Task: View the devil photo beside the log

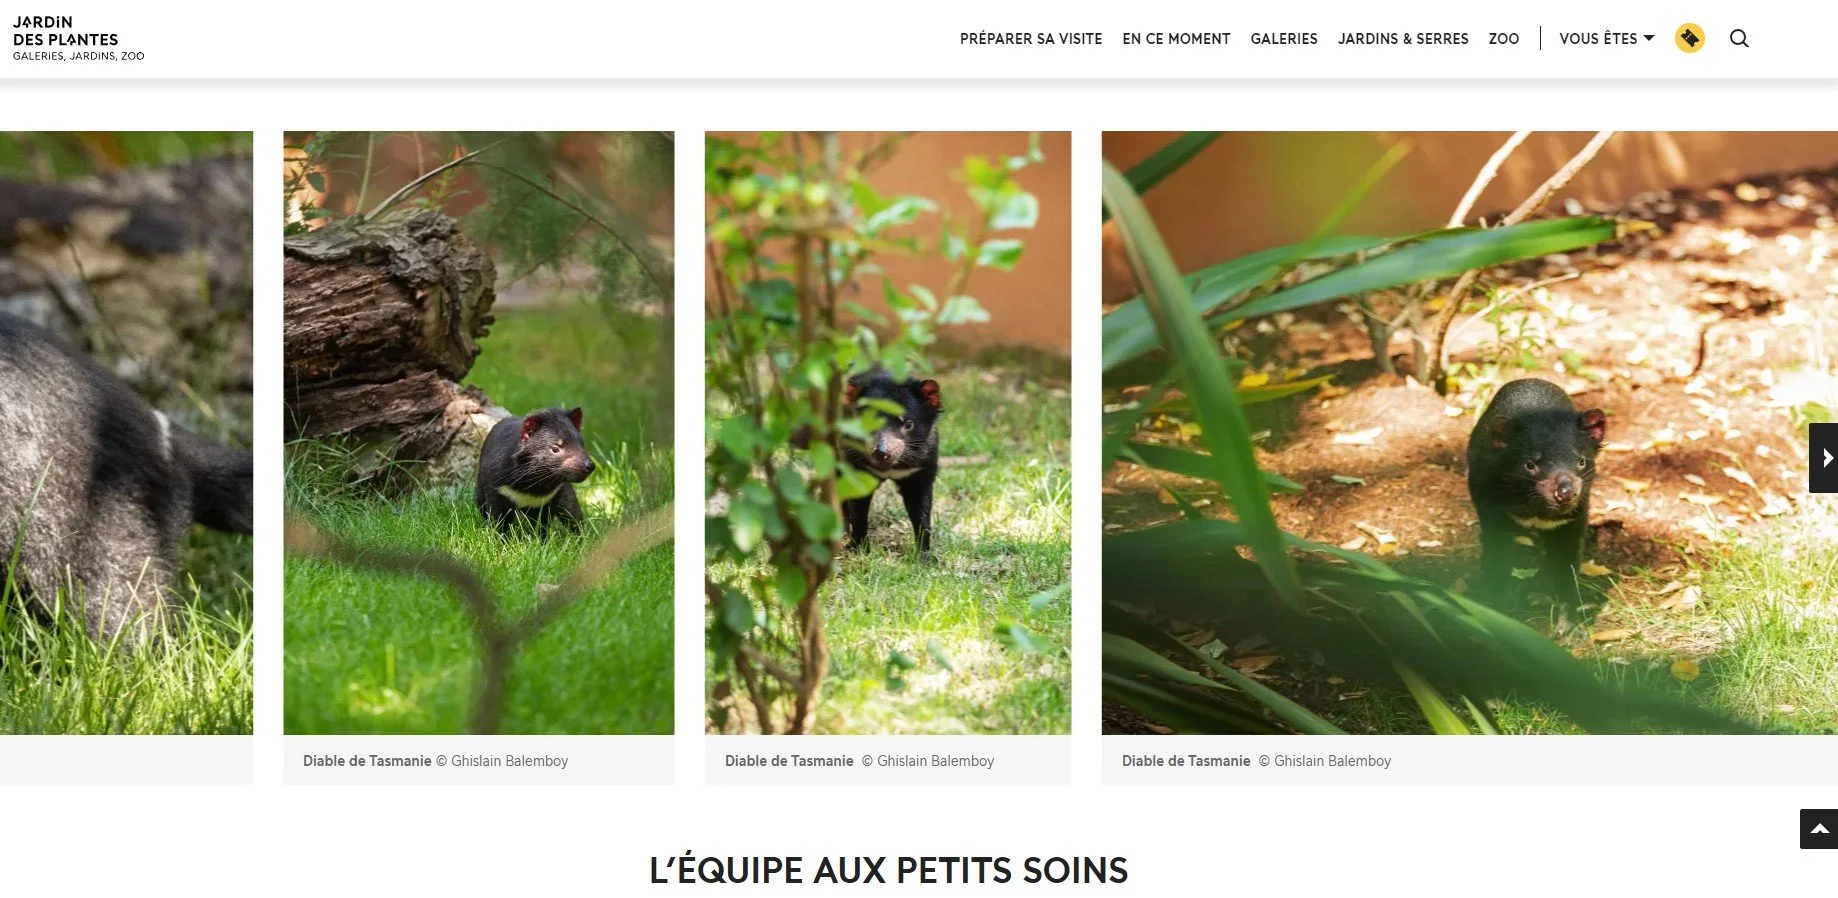Action: pyautogui.click(x=479, y=433)
